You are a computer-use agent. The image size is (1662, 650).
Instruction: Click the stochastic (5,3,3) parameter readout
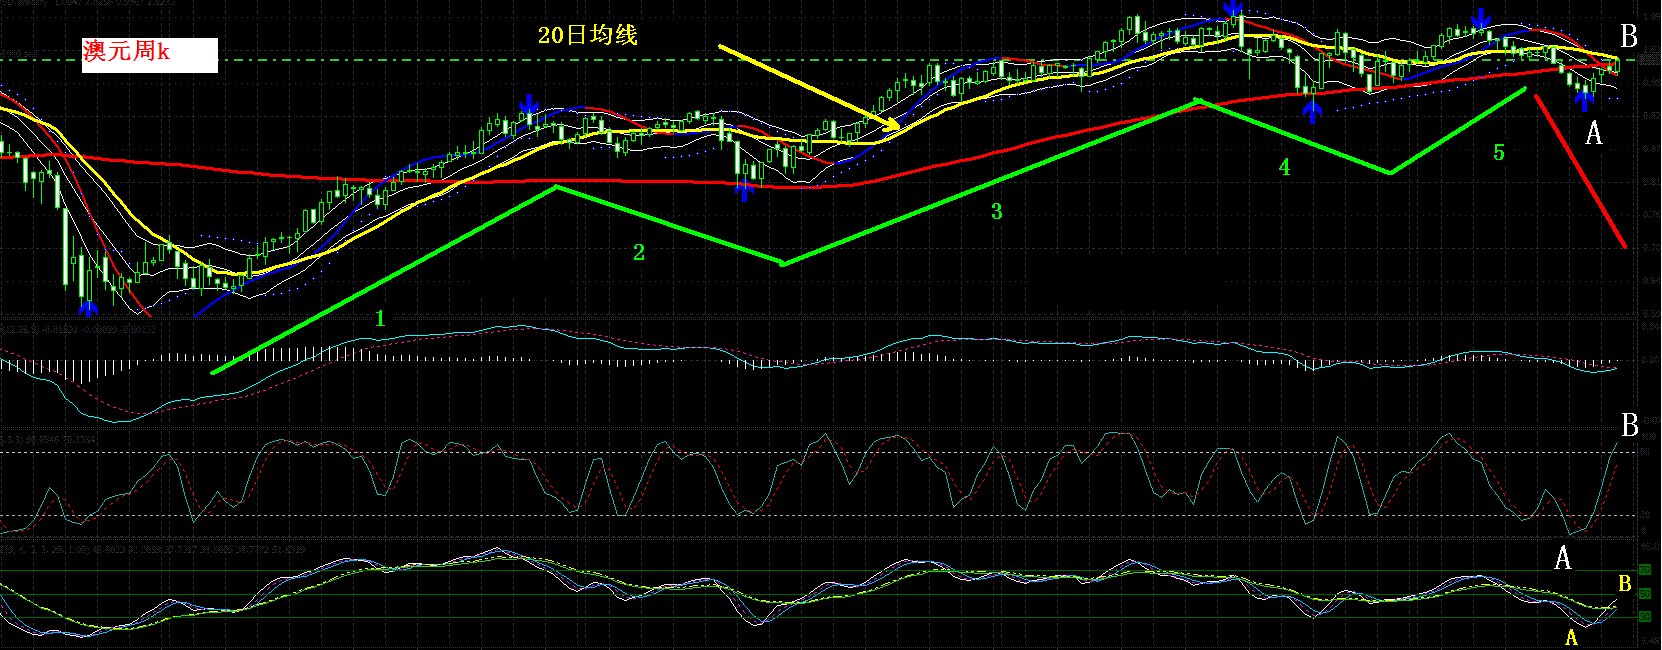(50, 438)
